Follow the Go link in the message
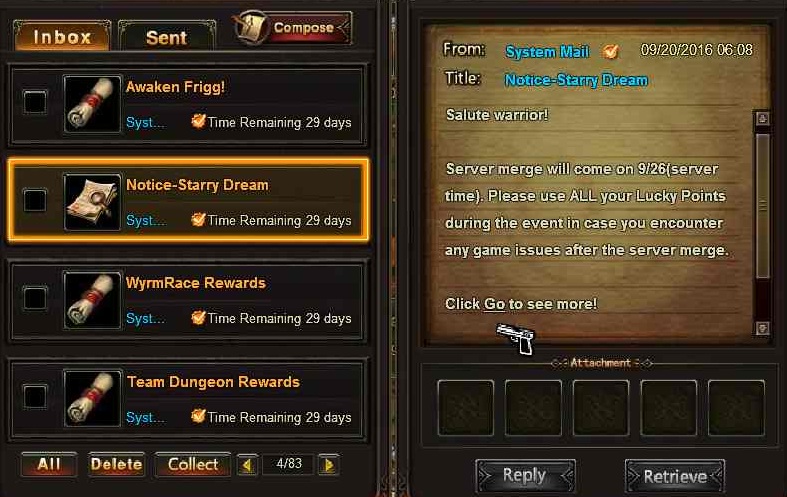Viewport: 787px width, 497px height. pyautogui.click(x=494, y=304)
